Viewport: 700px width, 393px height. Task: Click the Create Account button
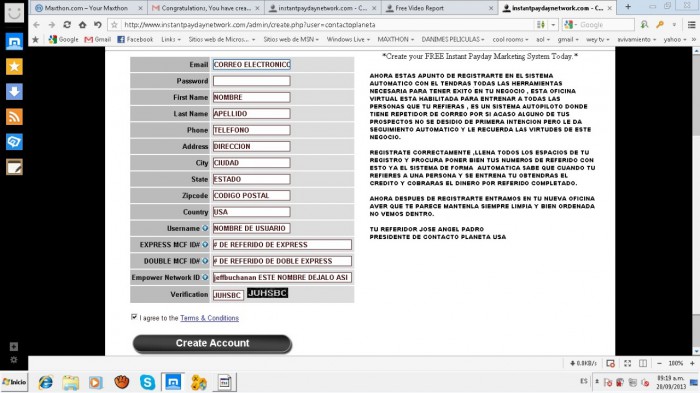(212, 343)
